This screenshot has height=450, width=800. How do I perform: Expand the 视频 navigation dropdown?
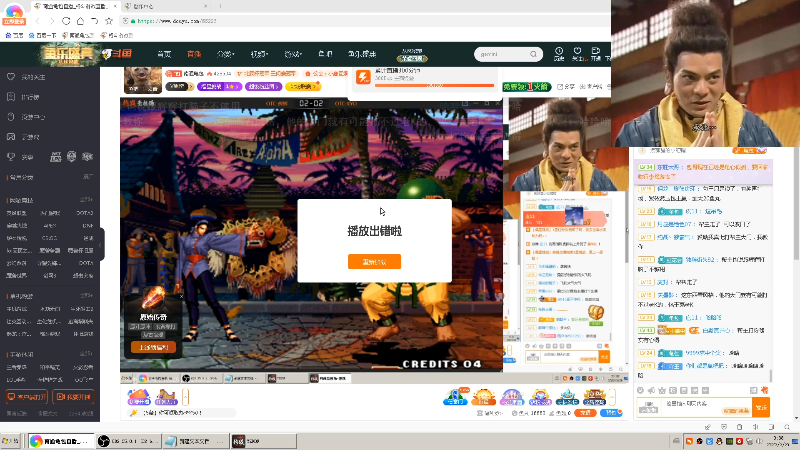pyautogui.click(x=259, y=54)
